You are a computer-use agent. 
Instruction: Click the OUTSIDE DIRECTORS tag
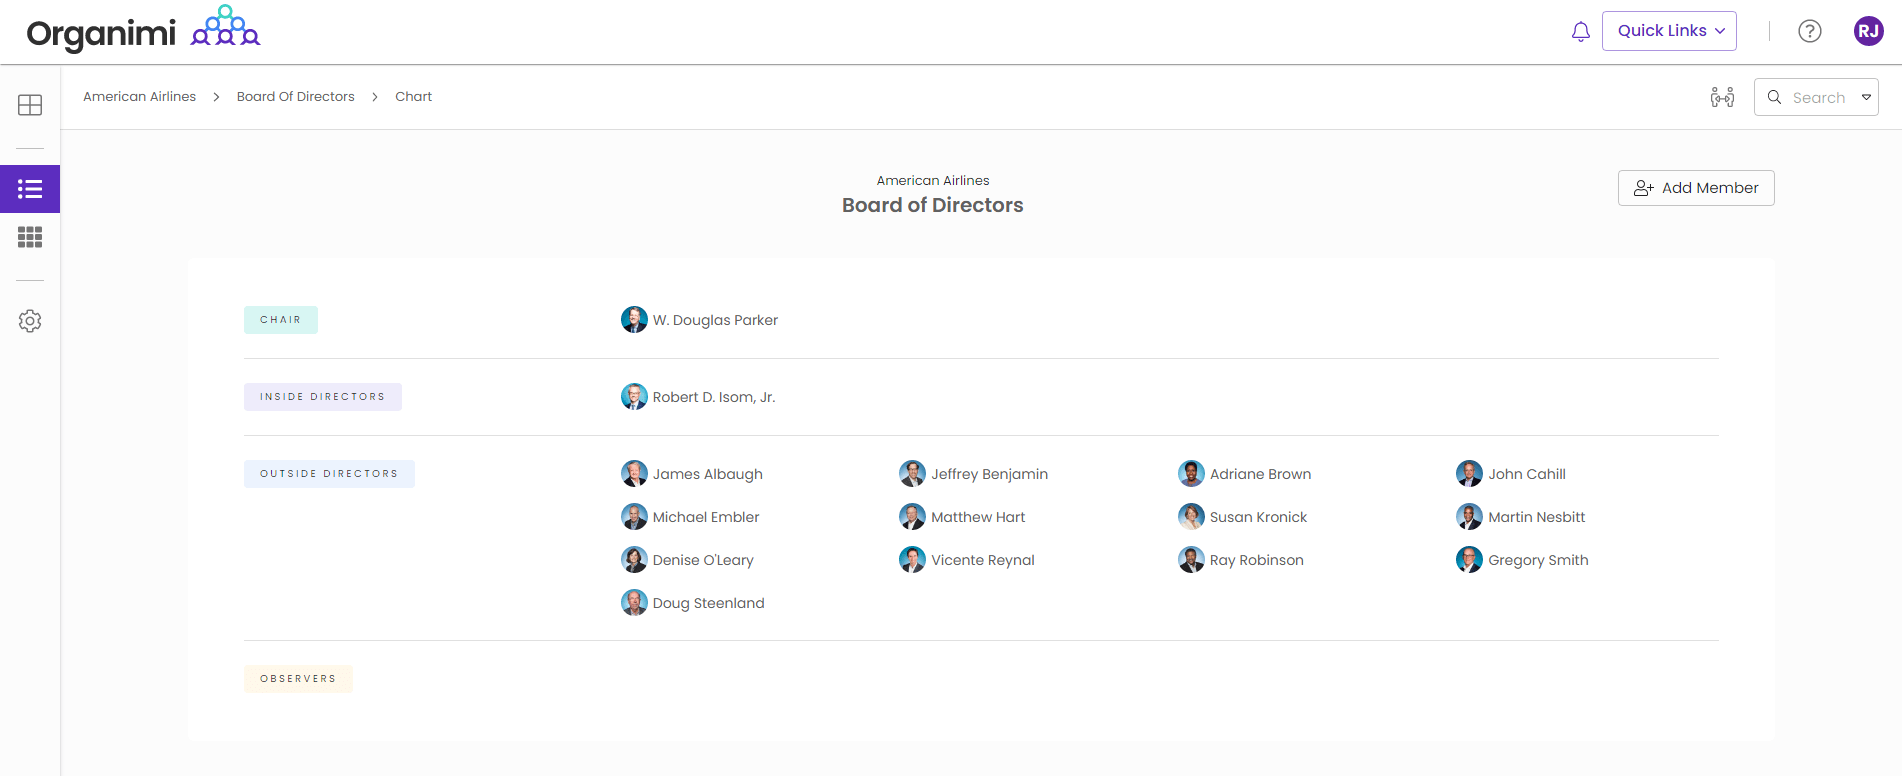tap(329, 474)
